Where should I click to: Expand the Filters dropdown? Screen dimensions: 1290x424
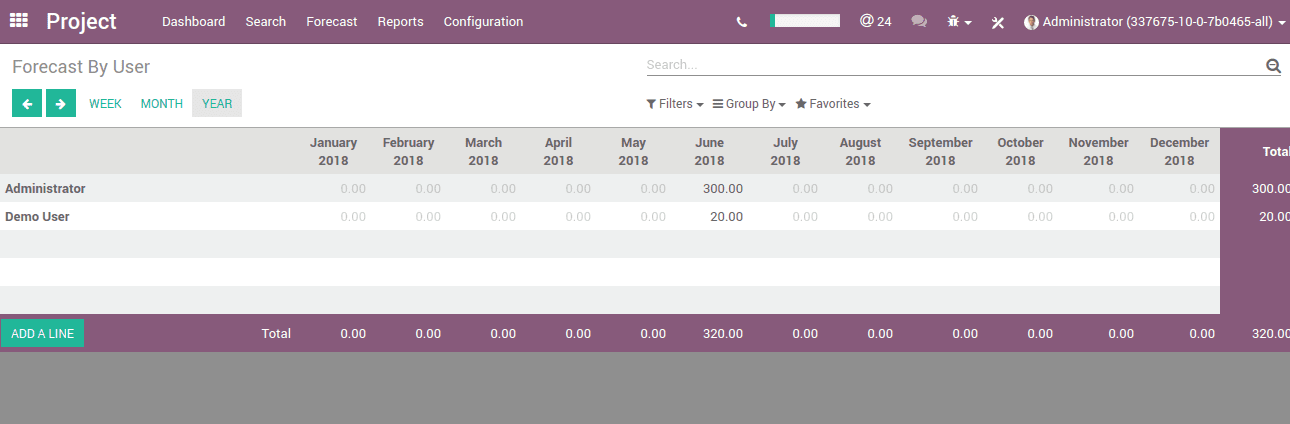[x=675, y=104]
